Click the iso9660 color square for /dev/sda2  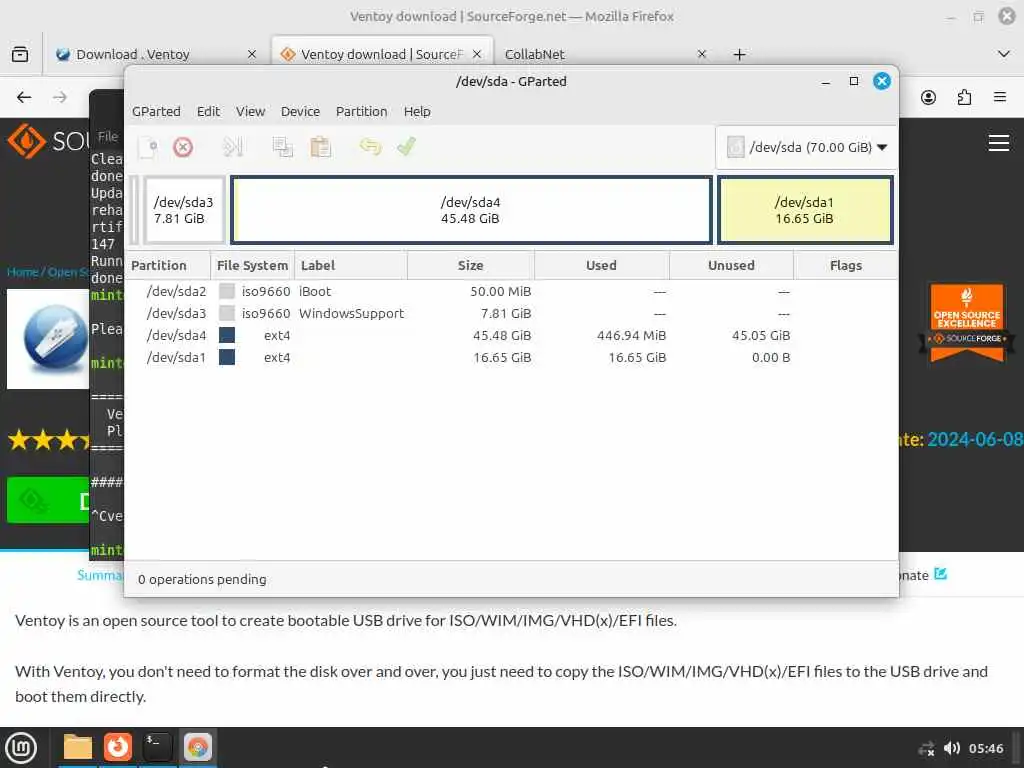[227, 291]
